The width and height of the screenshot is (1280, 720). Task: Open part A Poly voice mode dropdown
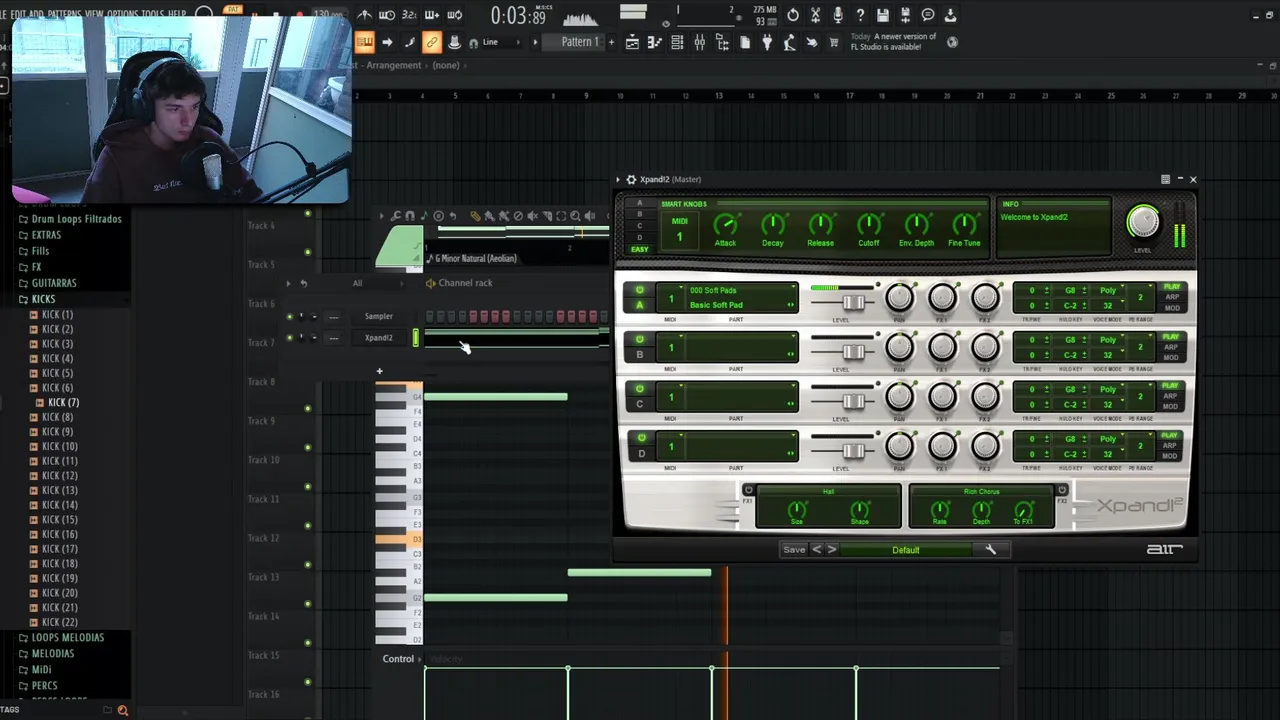1108,290
